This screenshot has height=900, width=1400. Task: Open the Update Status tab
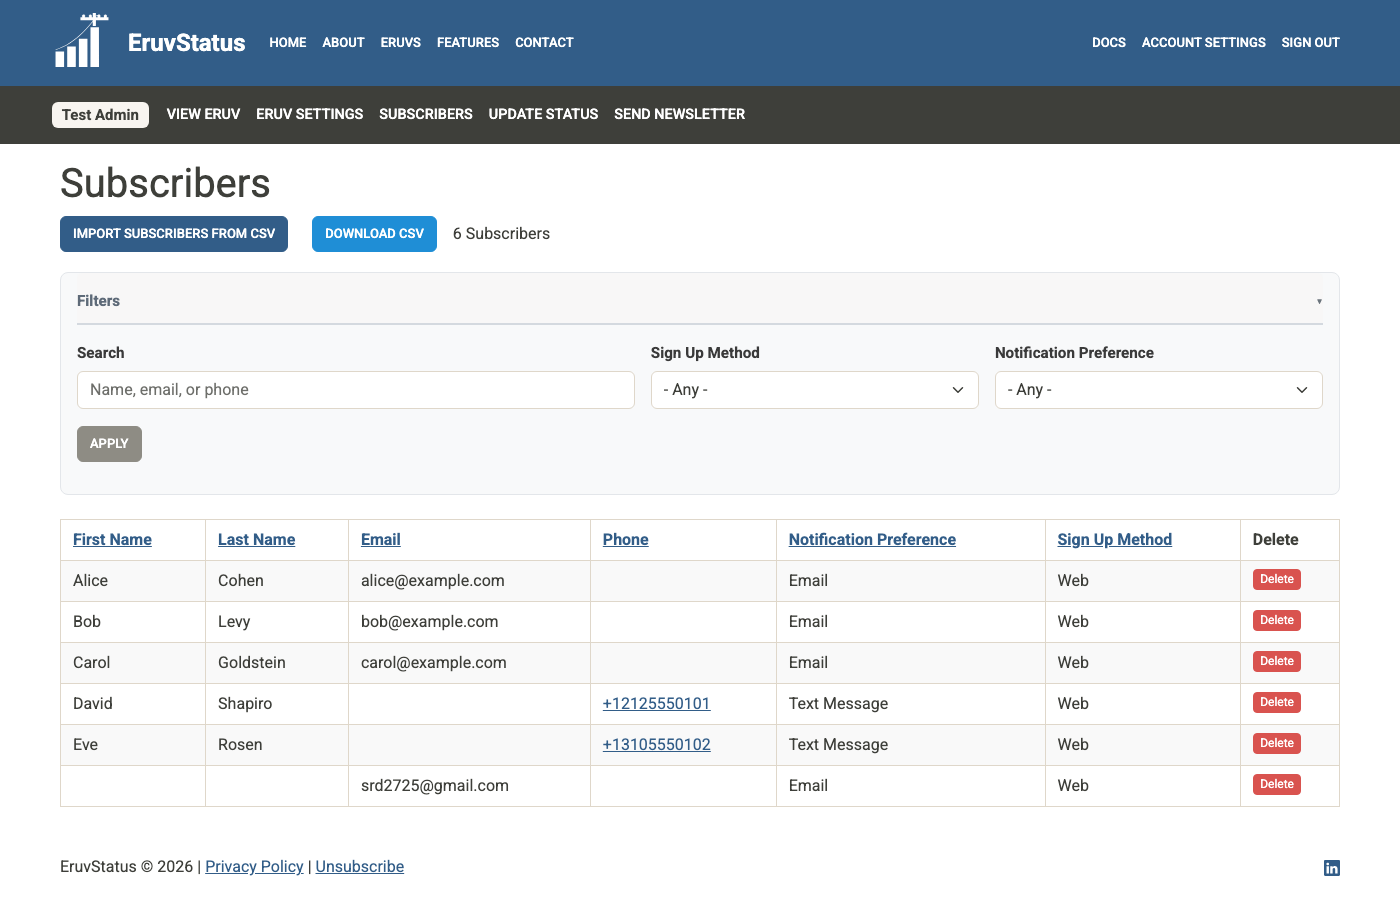[543, 114]
